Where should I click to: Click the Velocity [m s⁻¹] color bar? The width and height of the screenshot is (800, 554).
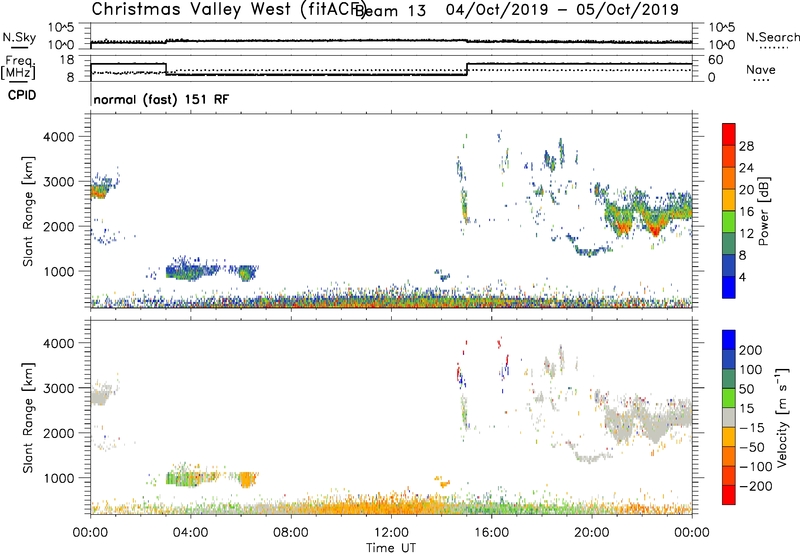[x=729, y=417]
